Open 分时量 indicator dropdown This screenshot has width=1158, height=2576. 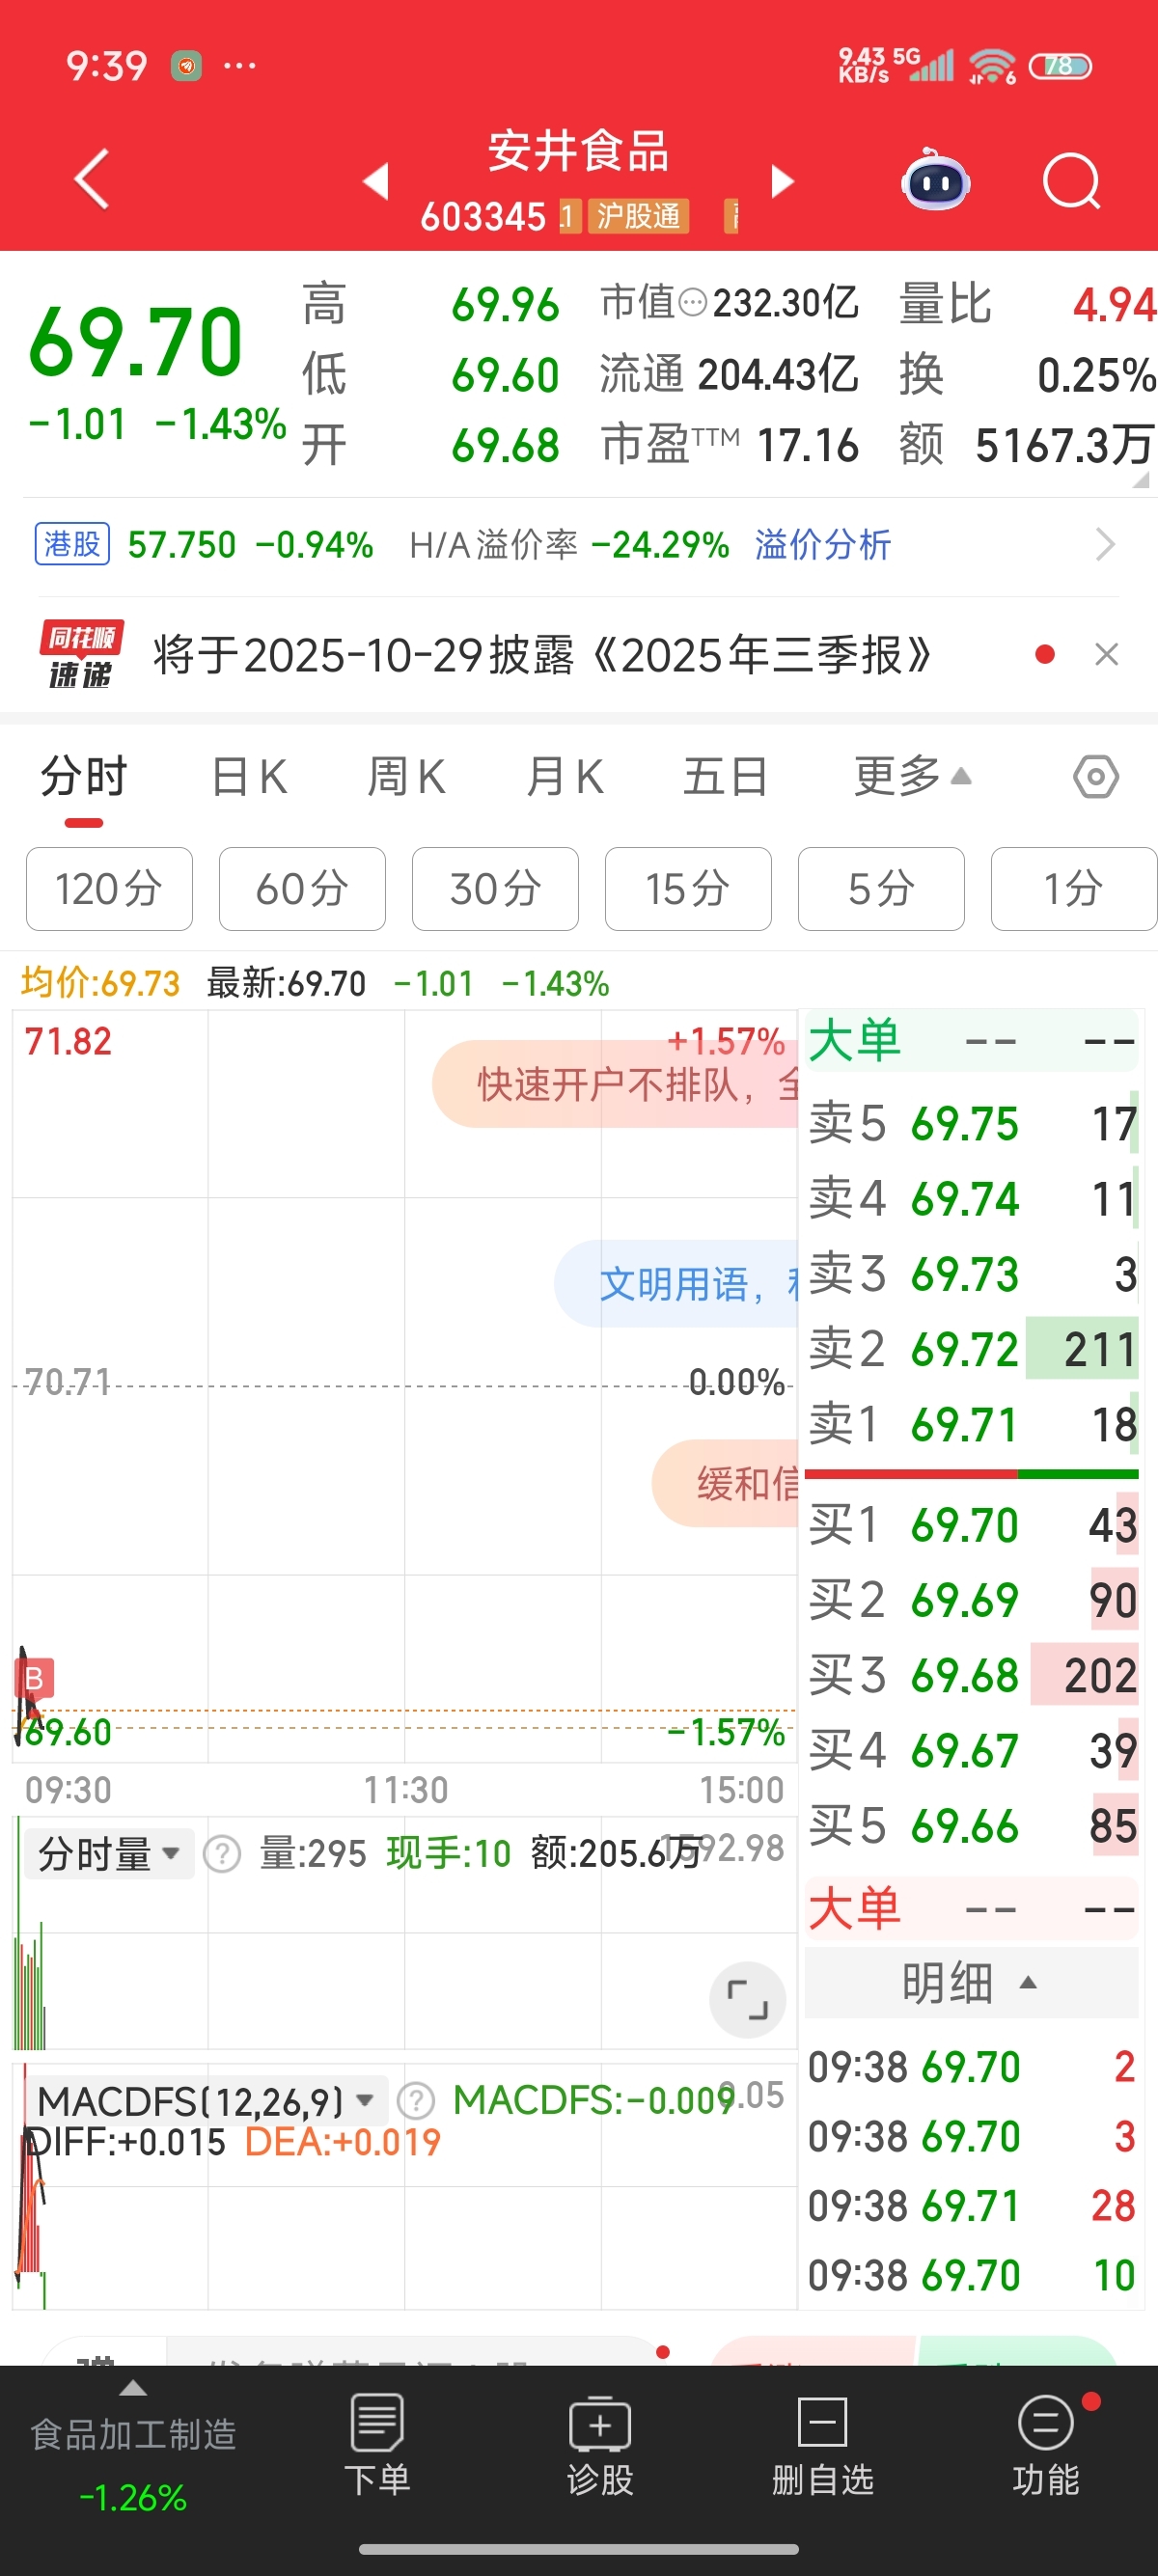109,1853
